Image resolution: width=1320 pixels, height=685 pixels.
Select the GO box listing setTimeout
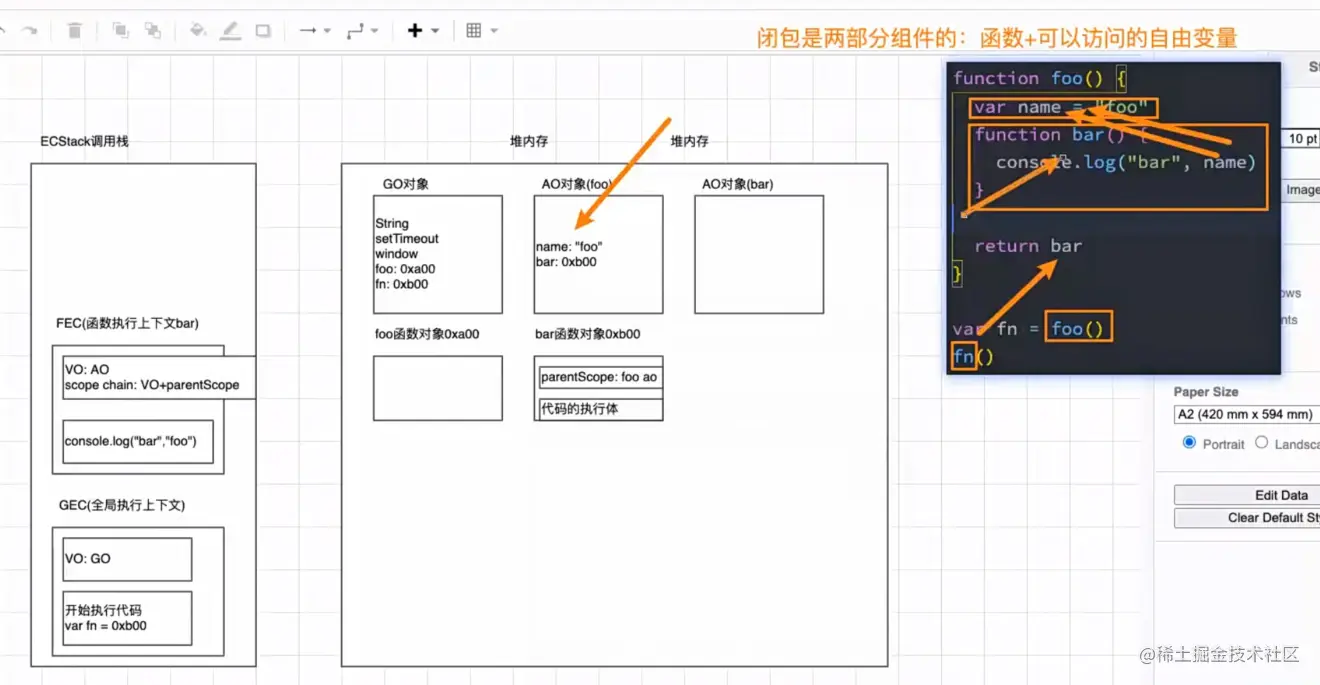[x=438, y=254]
